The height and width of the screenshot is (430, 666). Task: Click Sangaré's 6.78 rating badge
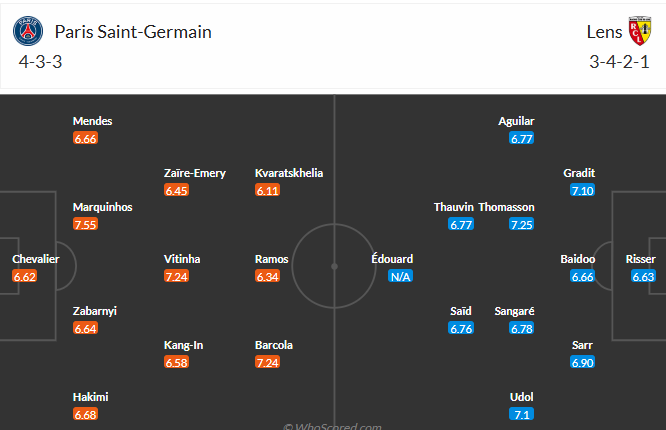(x=522, y=328)
